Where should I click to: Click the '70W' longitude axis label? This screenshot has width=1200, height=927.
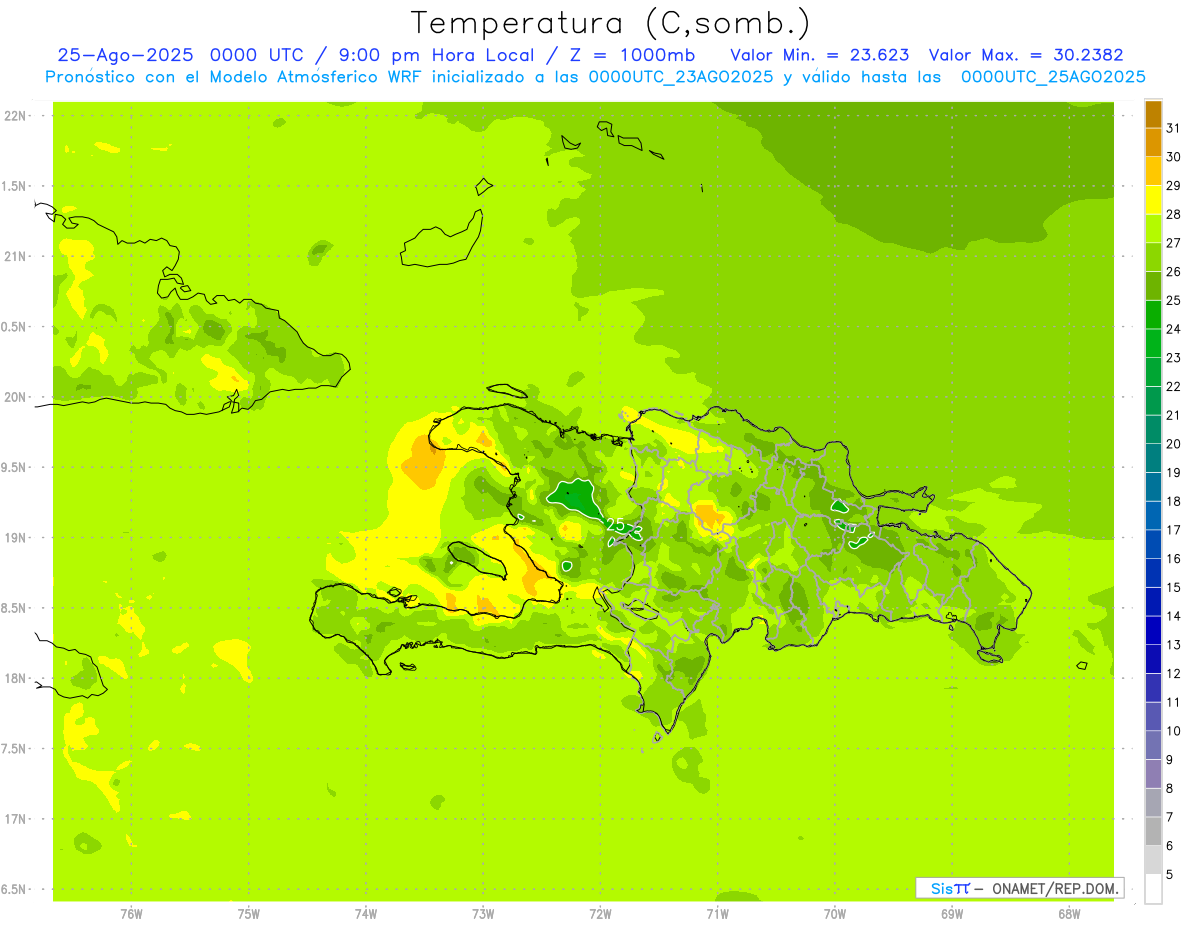point(835,914)
